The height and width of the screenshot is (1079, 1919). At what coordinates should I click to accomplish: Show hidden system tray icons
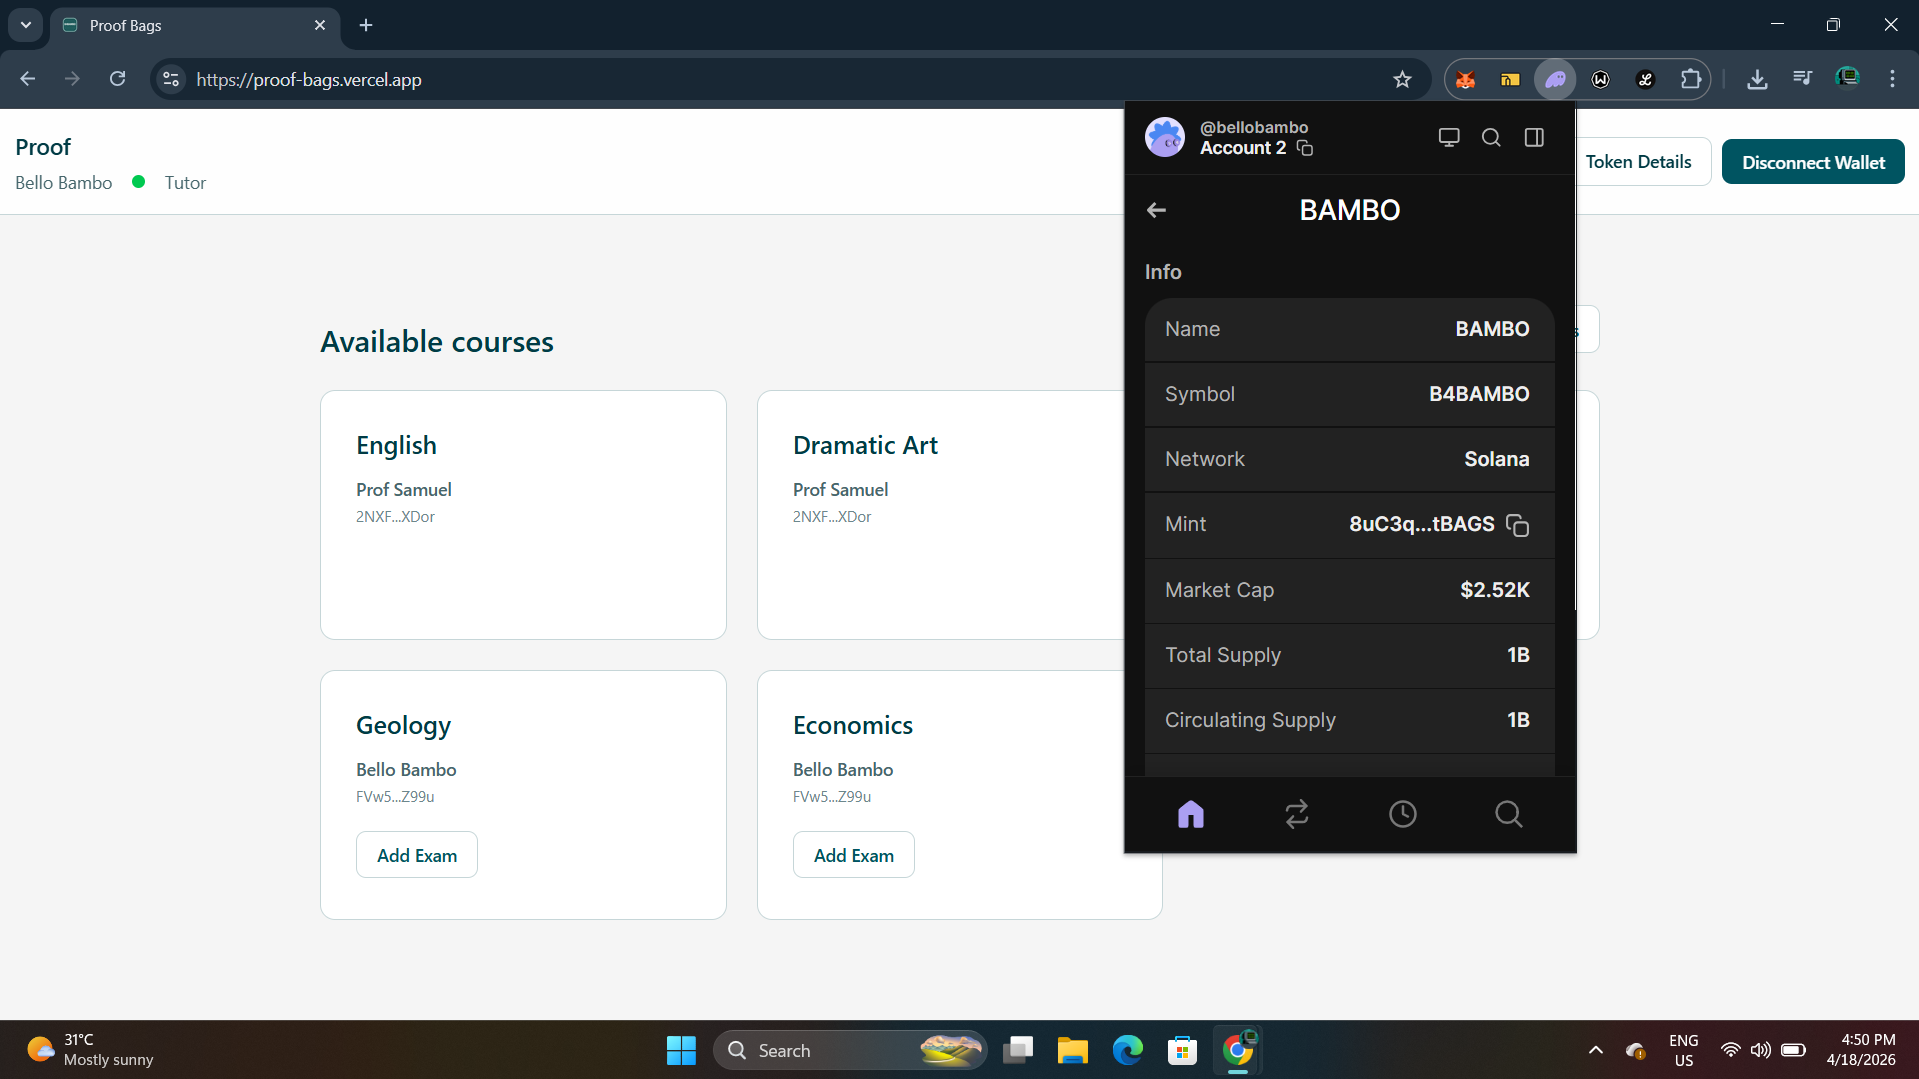1596,1050
